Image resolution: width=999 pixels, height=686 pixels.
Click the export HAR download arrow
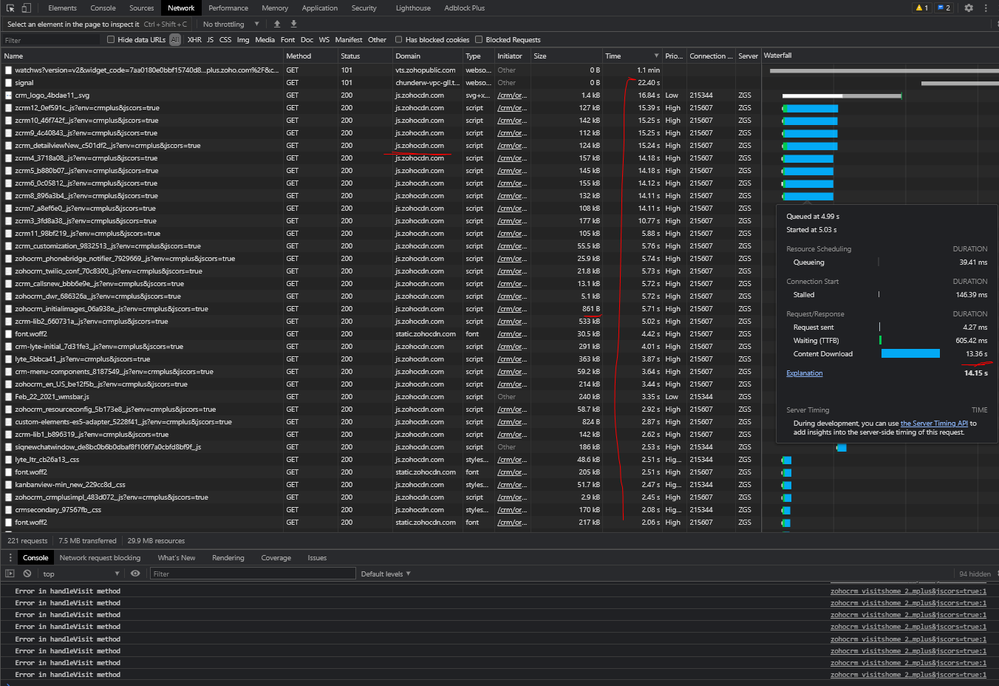[294, 24]
